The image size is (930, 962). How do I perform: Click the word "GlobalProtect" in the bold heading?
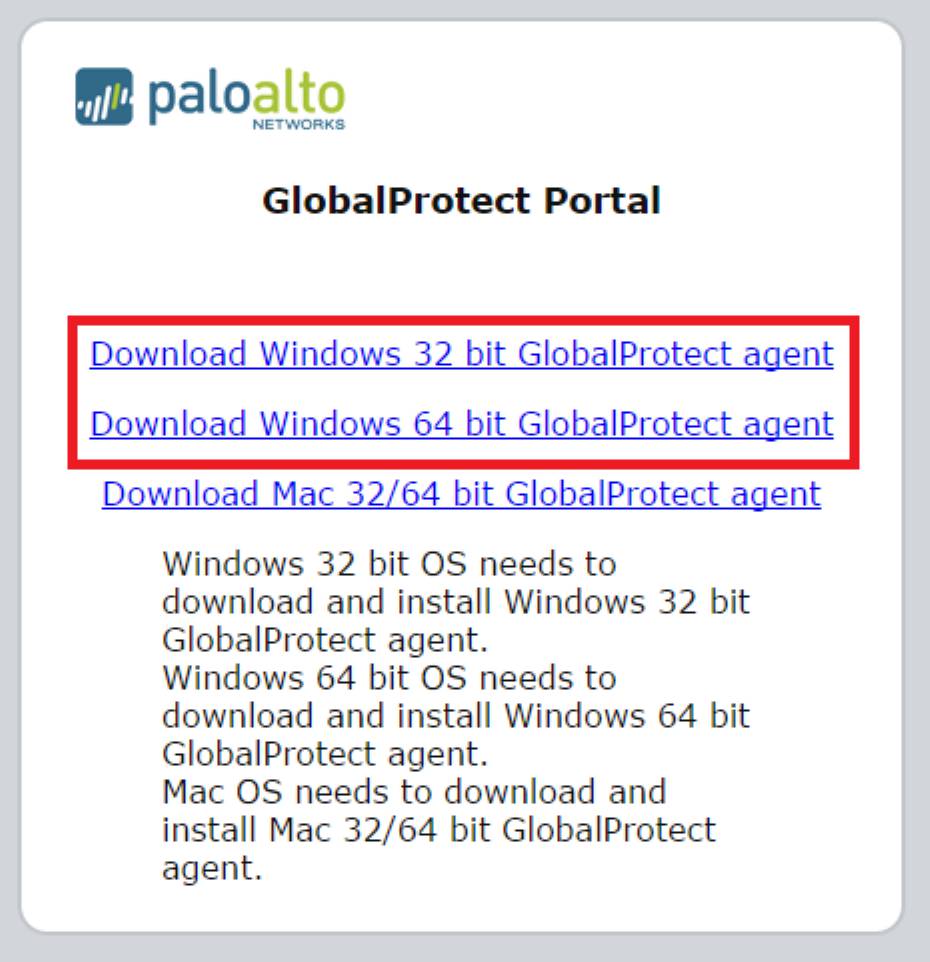[396, 201]
